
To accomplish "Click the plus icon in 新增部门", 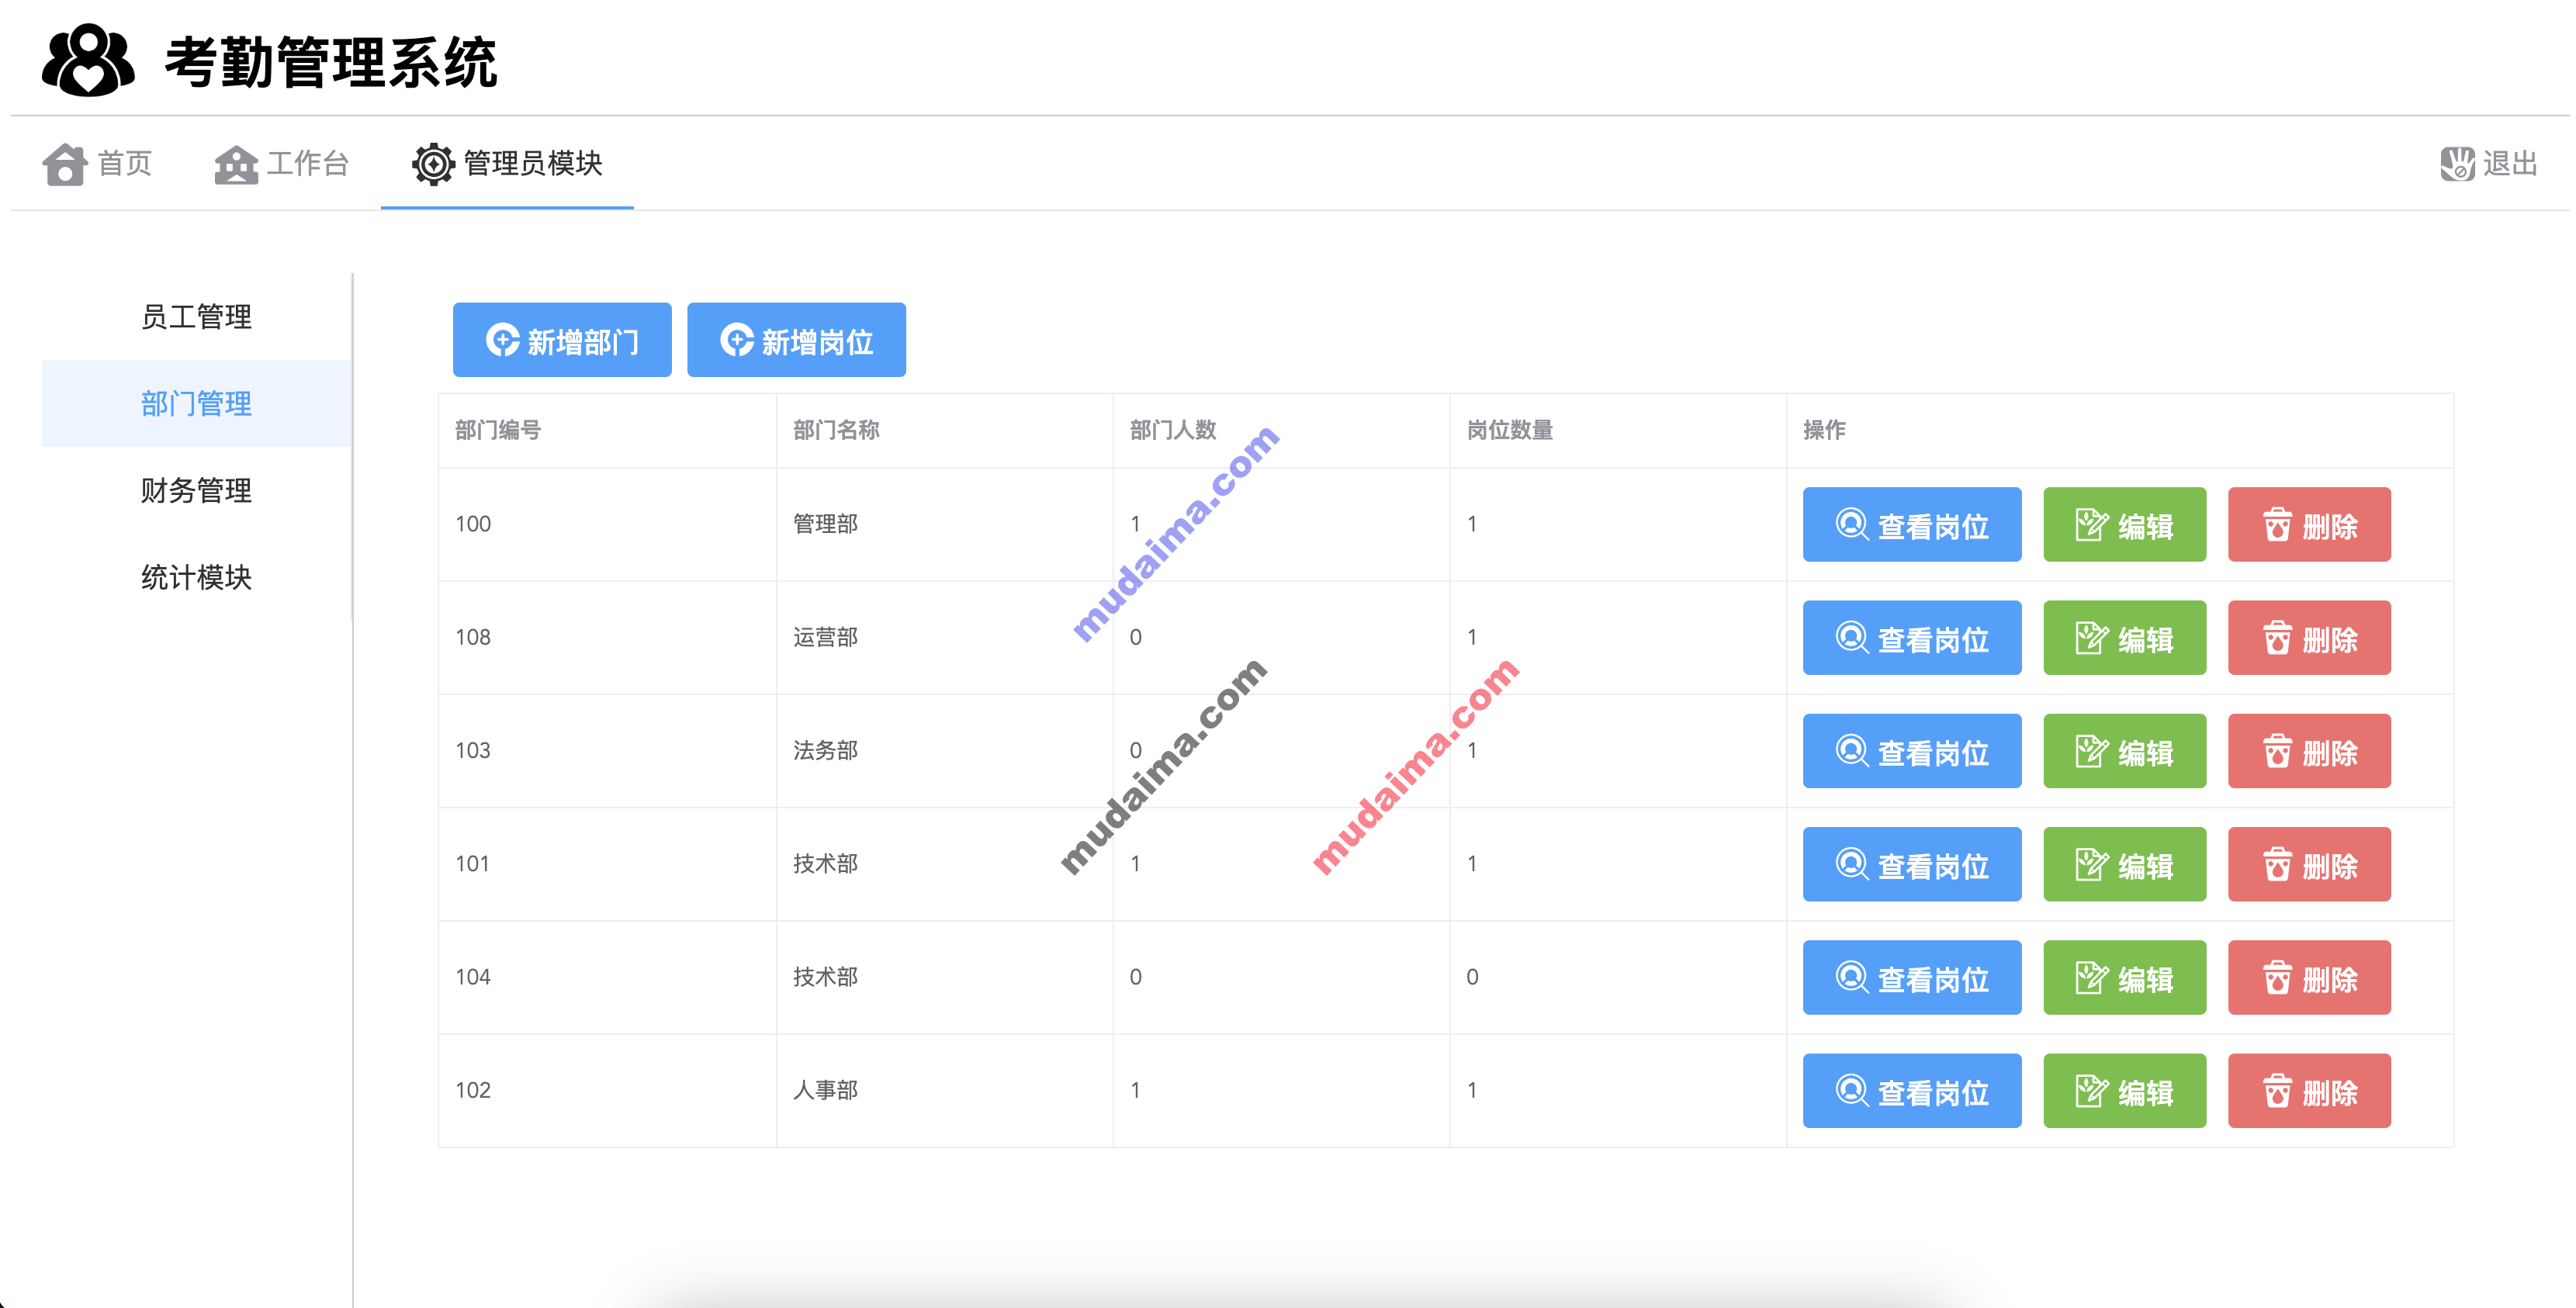I will point(502,340).
